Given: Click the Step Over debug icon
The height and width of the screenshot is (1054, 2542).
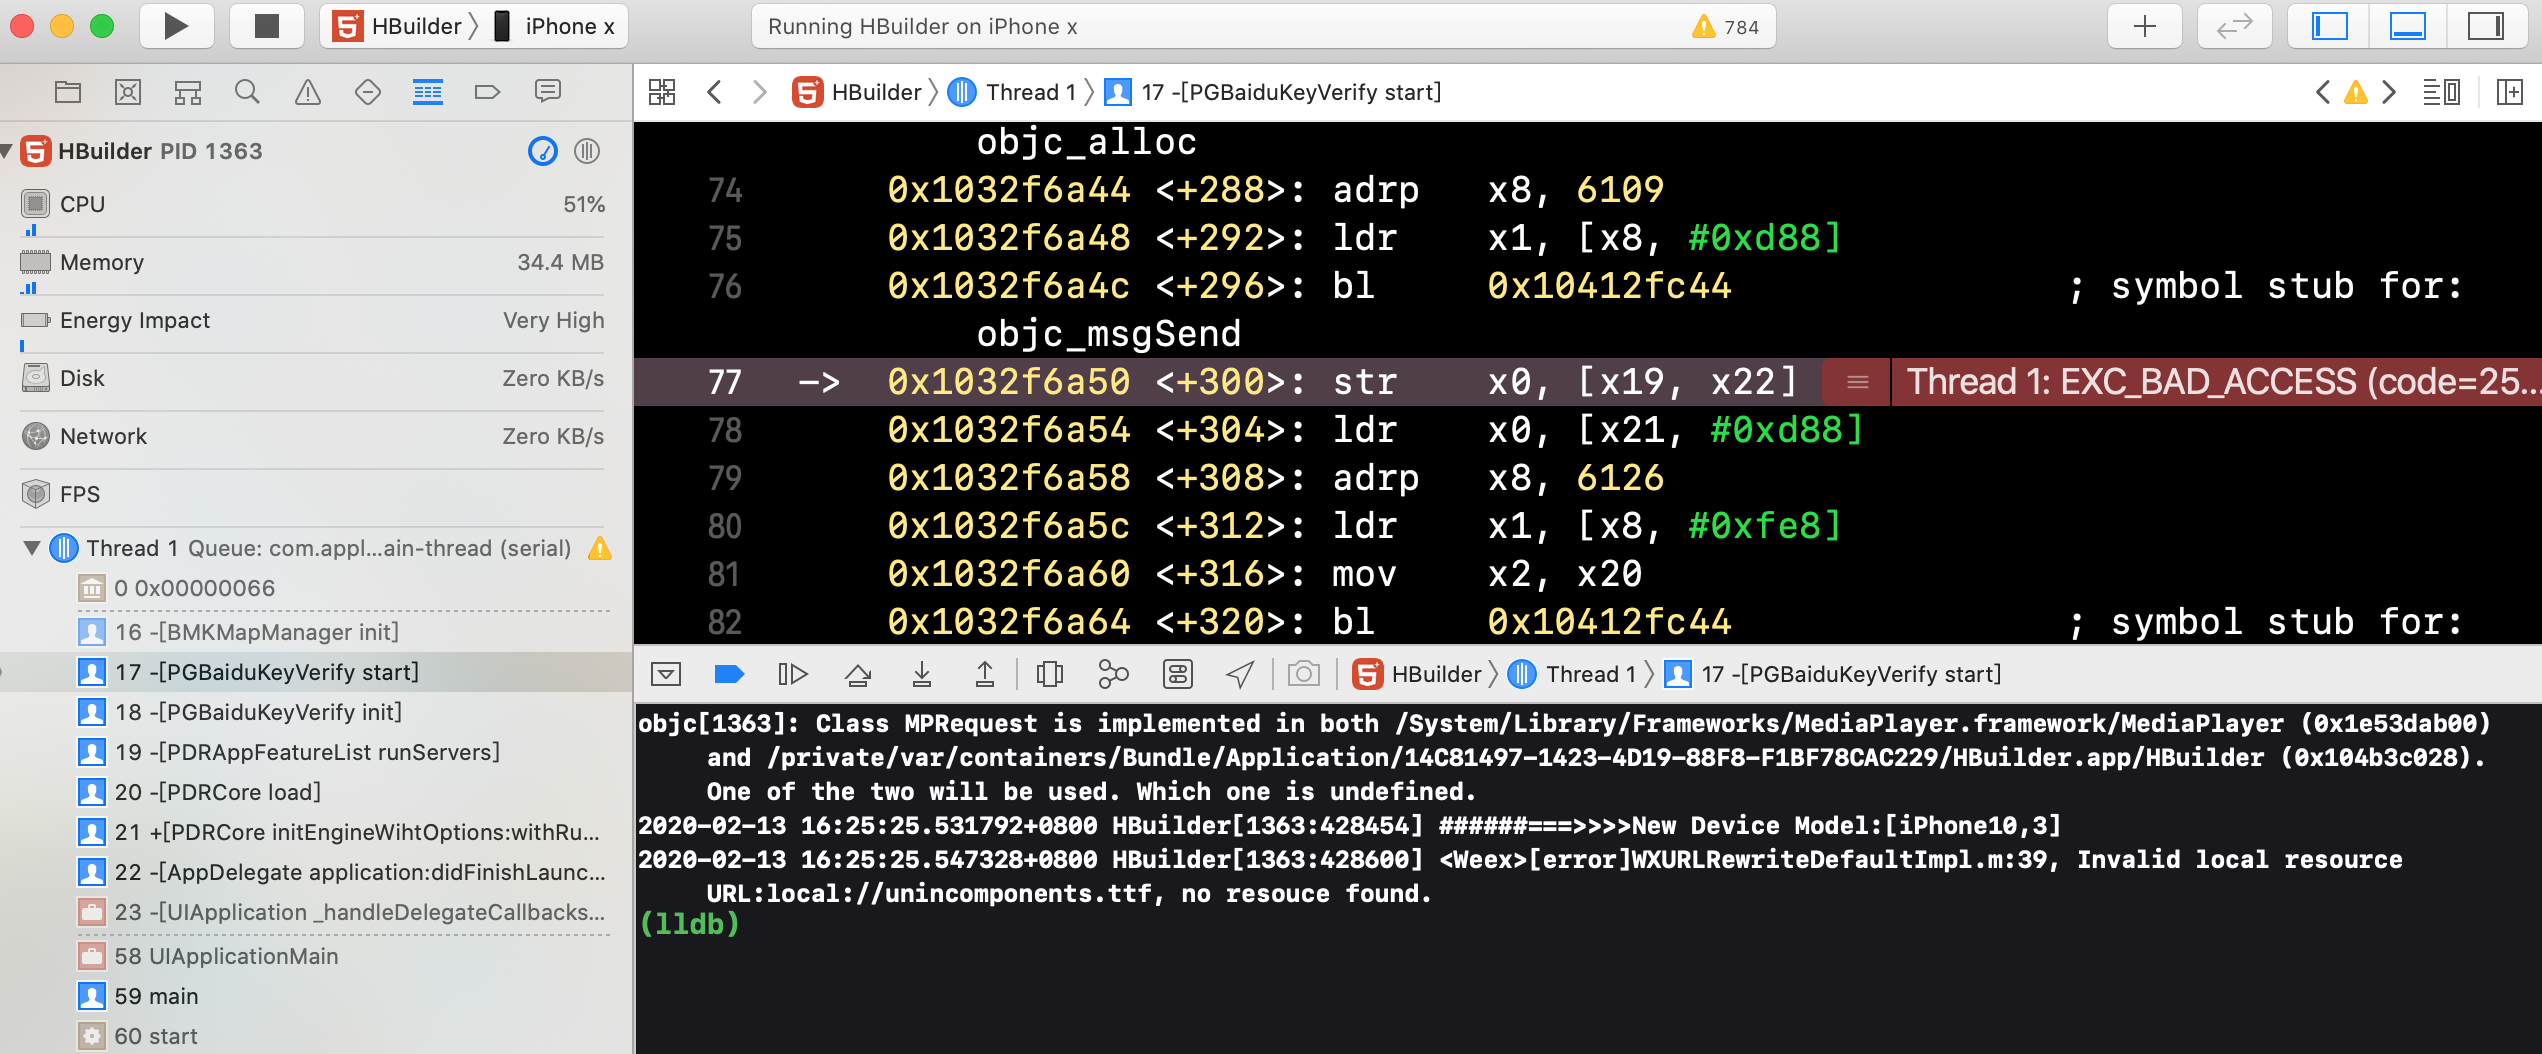Looking at the screenshot, I should click(857, 675).
